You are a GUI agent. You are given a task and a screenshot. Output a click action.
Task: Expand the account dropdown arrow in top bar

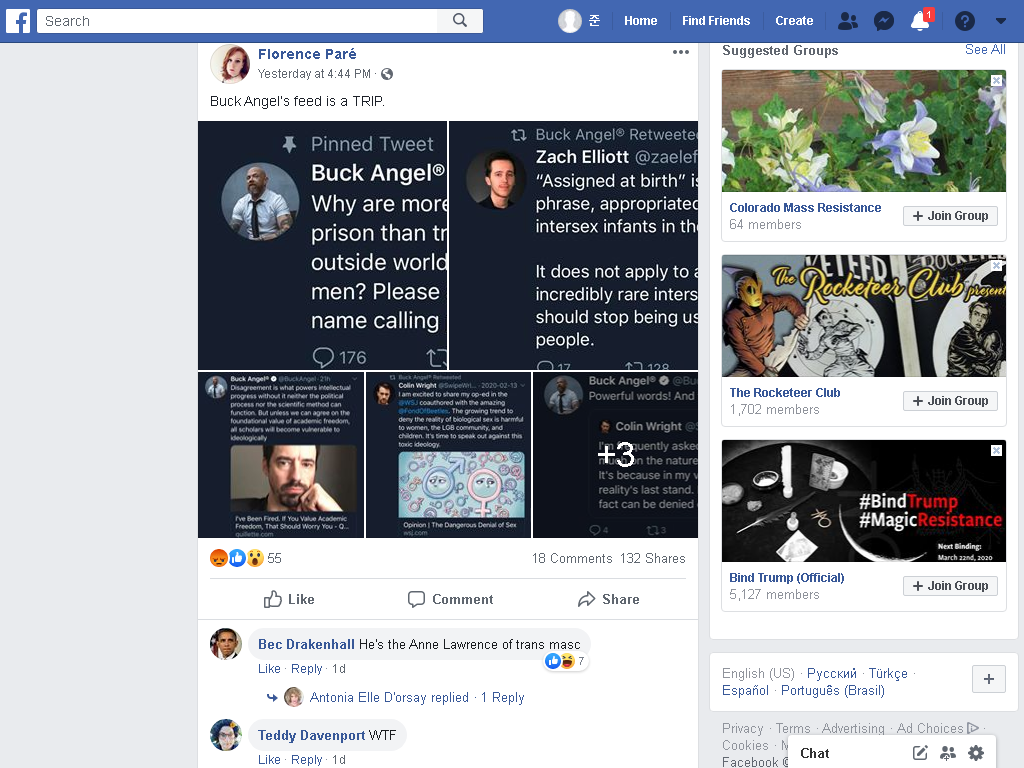(1000, 21)
